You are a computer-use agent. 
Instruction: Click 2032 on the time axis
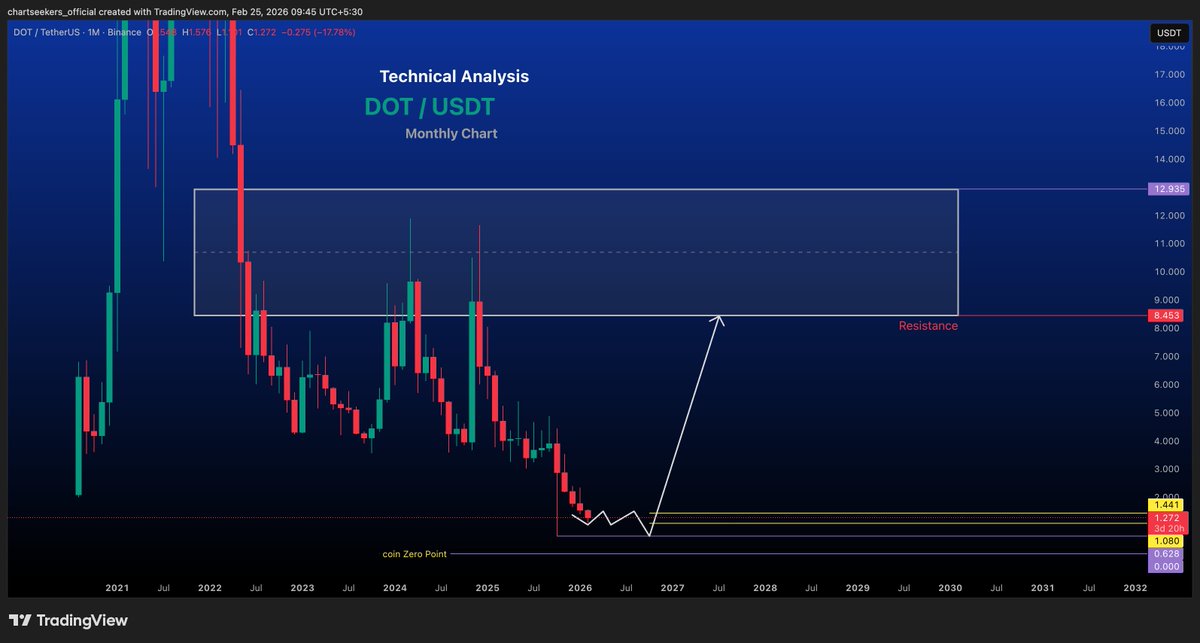coord(1134,589)
